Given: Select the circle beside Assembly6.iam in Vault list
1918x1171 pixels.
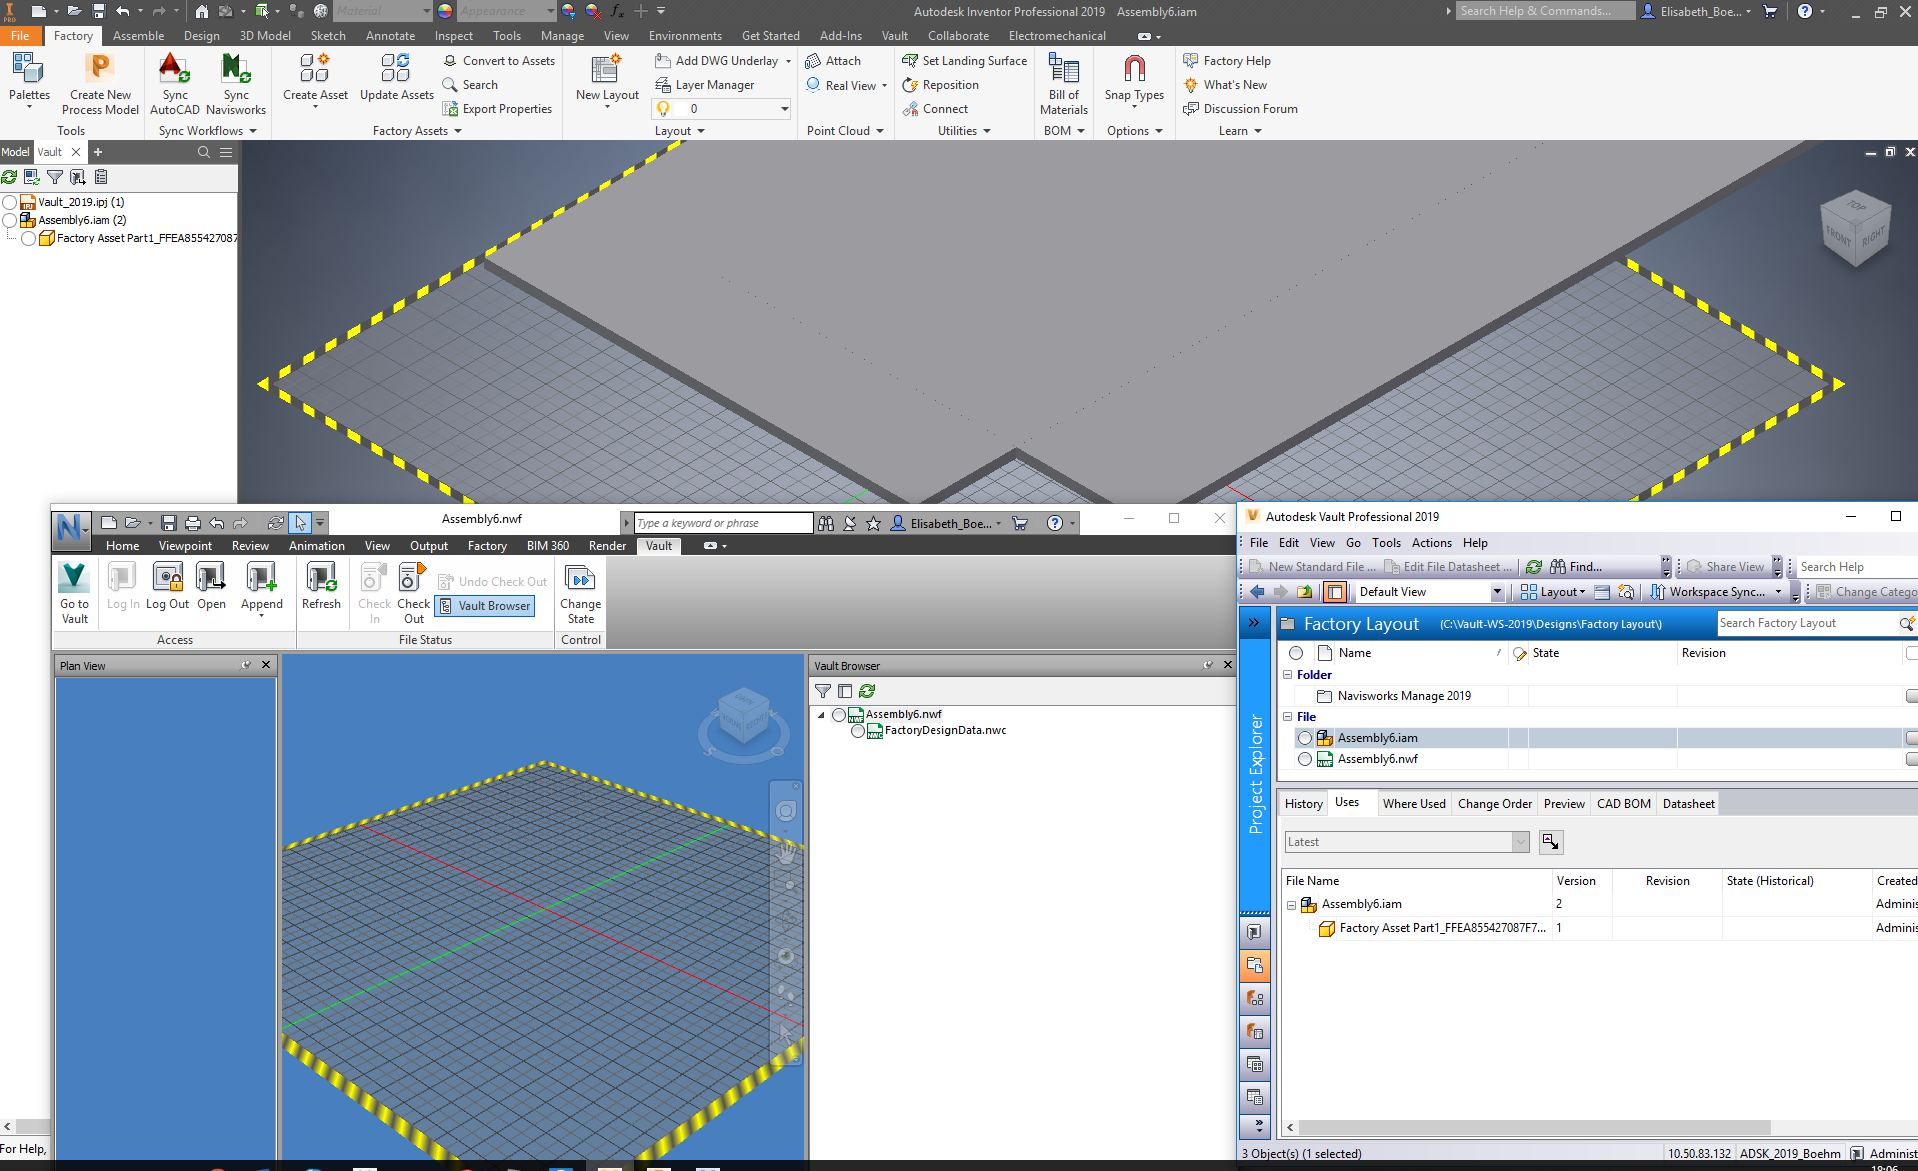Looking at the screenshot, I should tap(1304, 737).
